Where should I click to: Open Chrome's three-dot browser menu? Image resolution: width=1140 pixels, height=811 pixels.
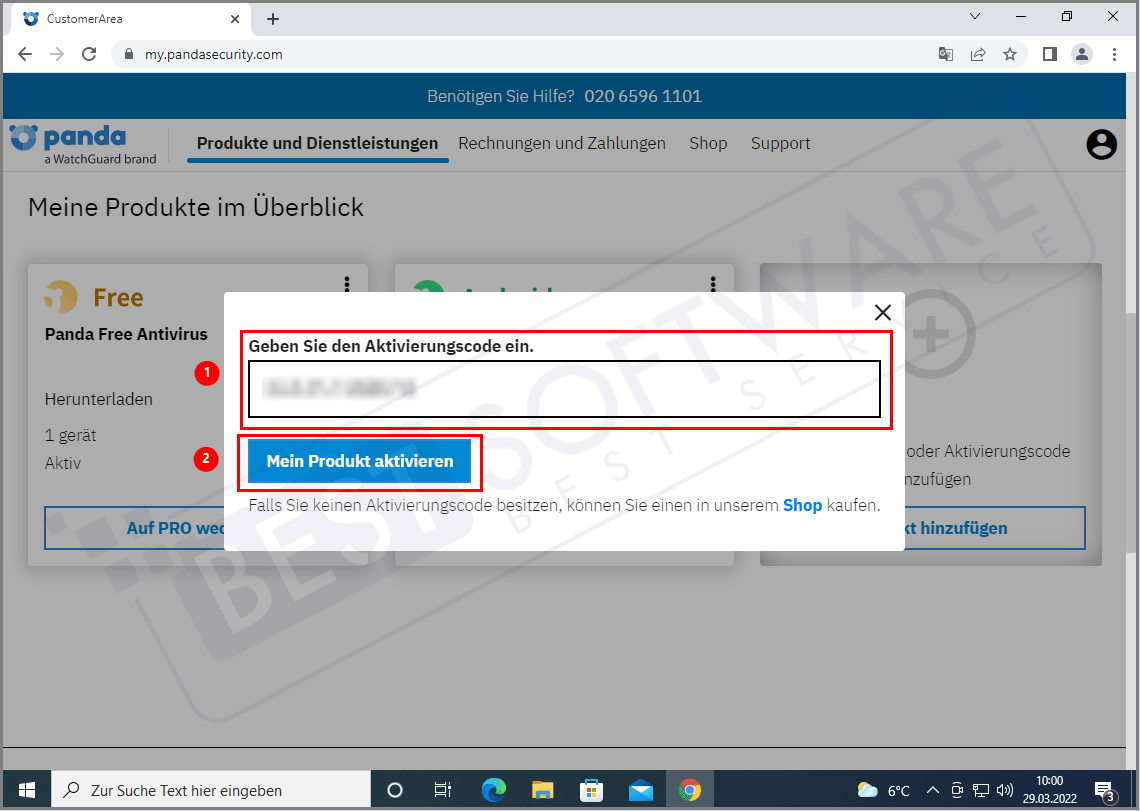click(x=1114, y=54)
